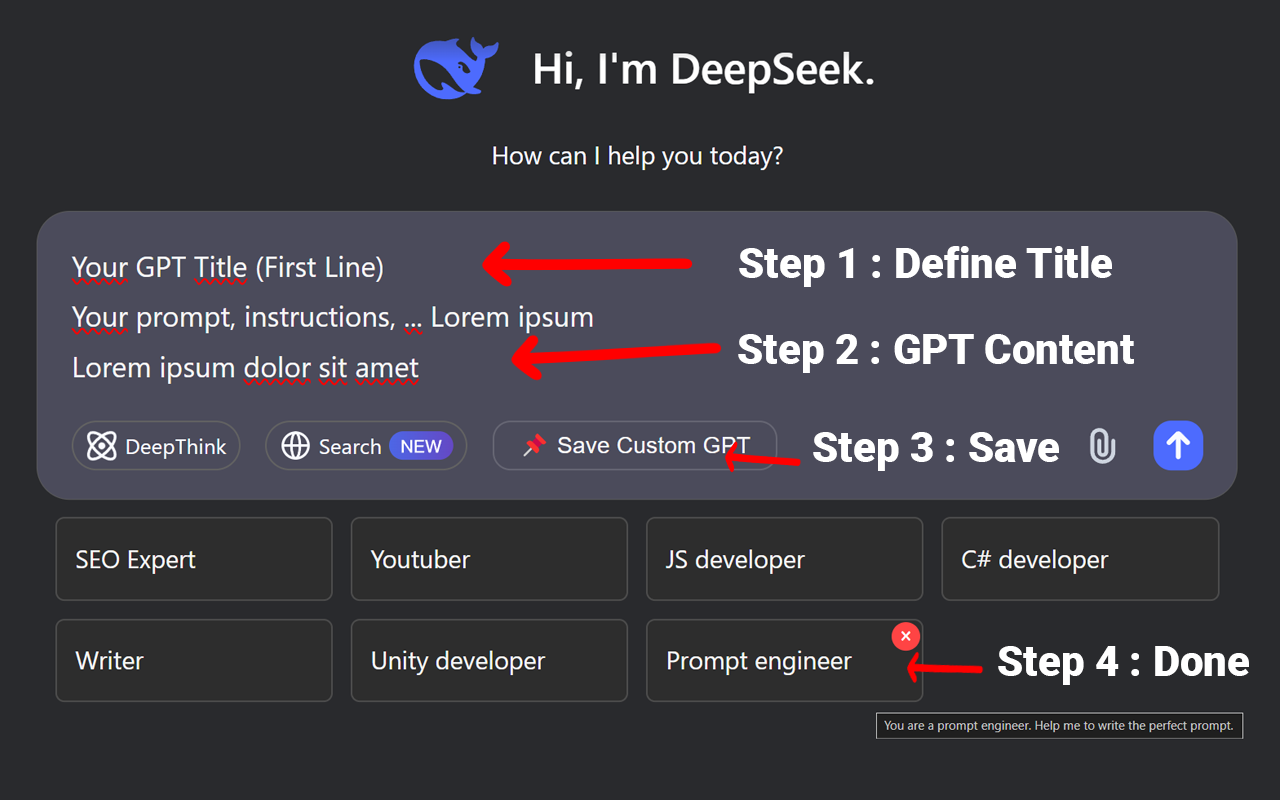The height and width of the screenshot is (800, 1280).
Task: Choose the C# developer preset
Action: tap(1079, 559)
